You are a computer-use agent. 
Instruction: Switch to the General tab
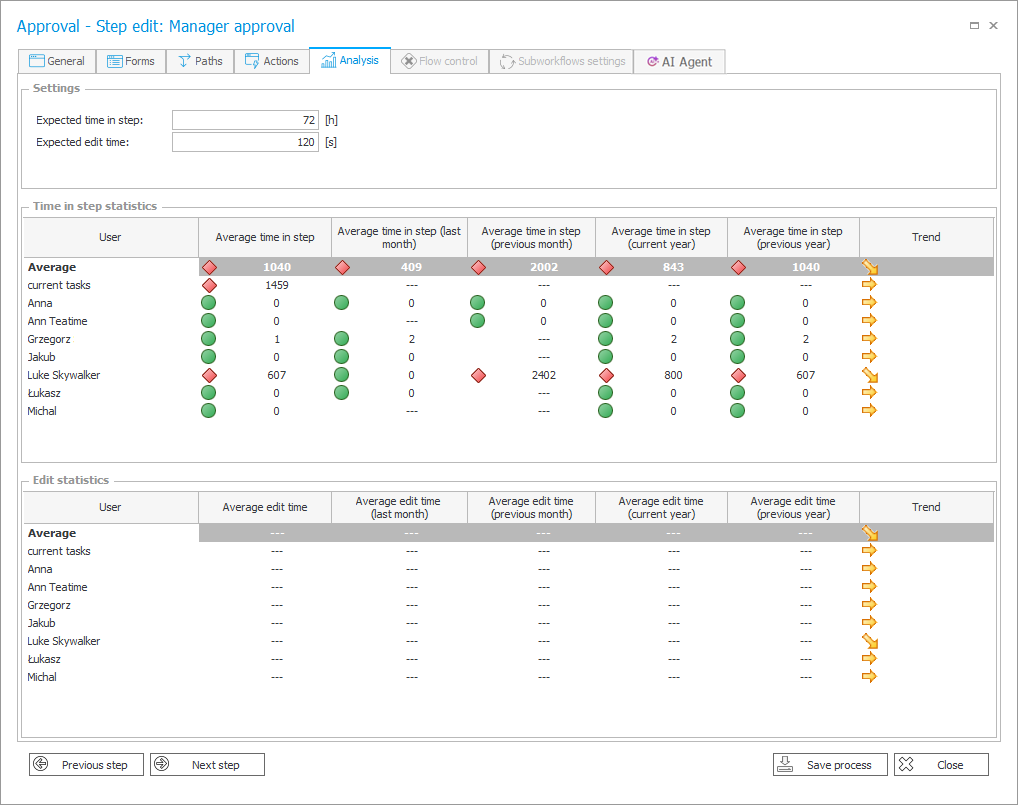57,61
